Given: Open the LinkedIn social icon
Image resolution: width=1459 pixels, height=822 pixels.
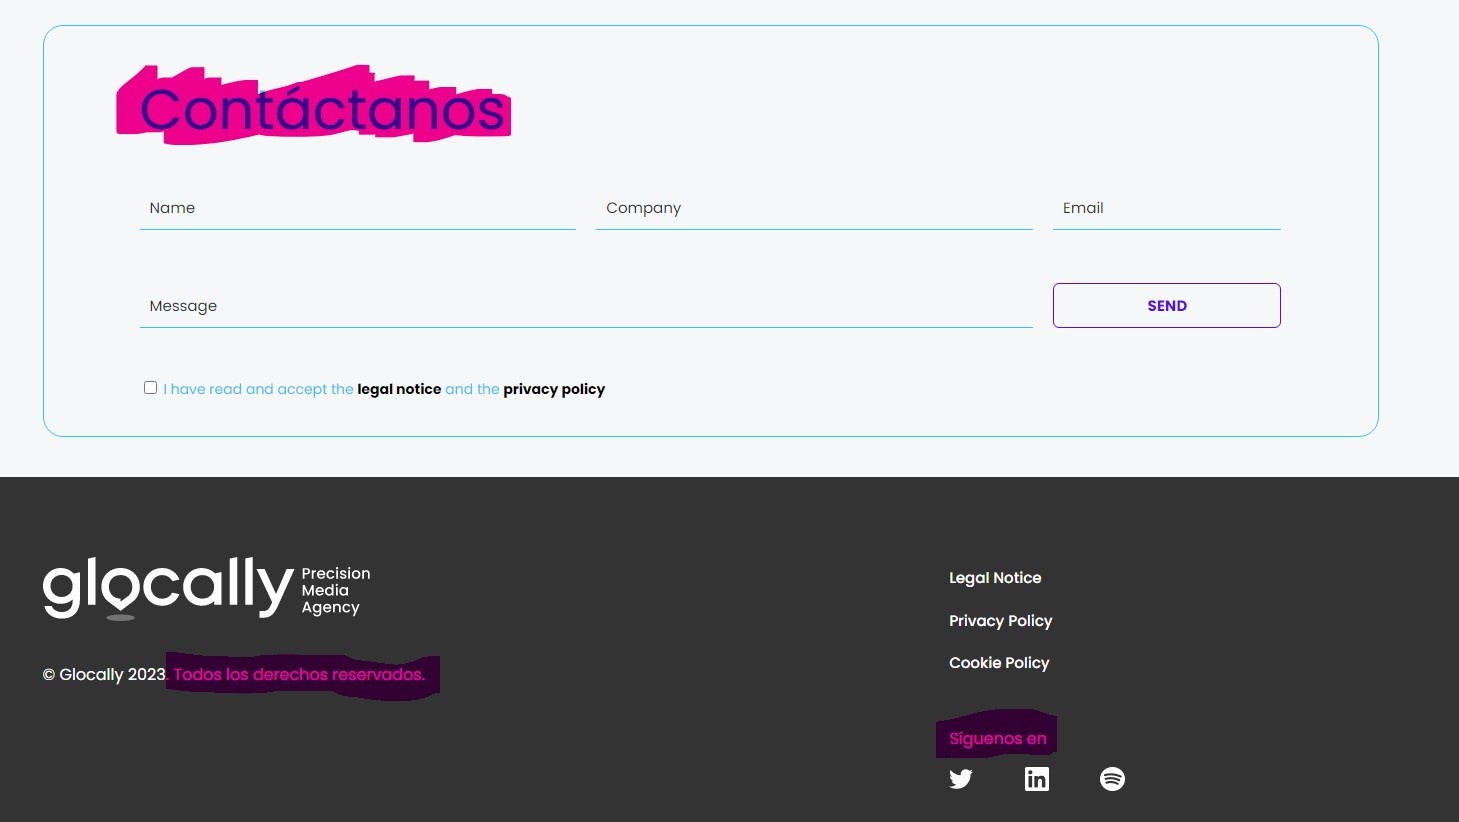Looking at the screenshot, I should pos(1037,779).
